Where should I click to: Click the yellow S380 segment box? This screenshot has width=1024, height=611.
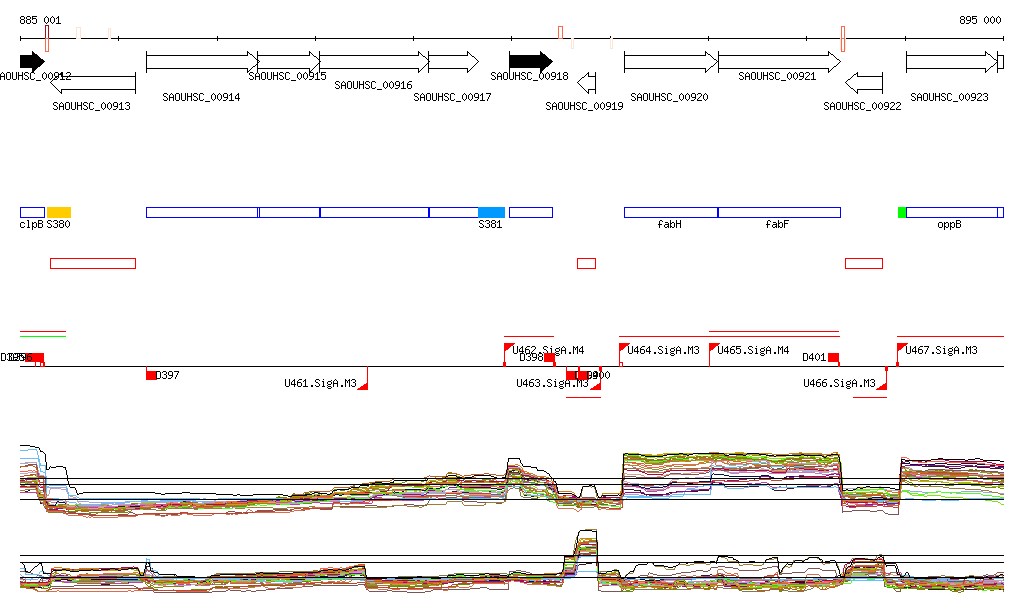click(x=59, y=212)
